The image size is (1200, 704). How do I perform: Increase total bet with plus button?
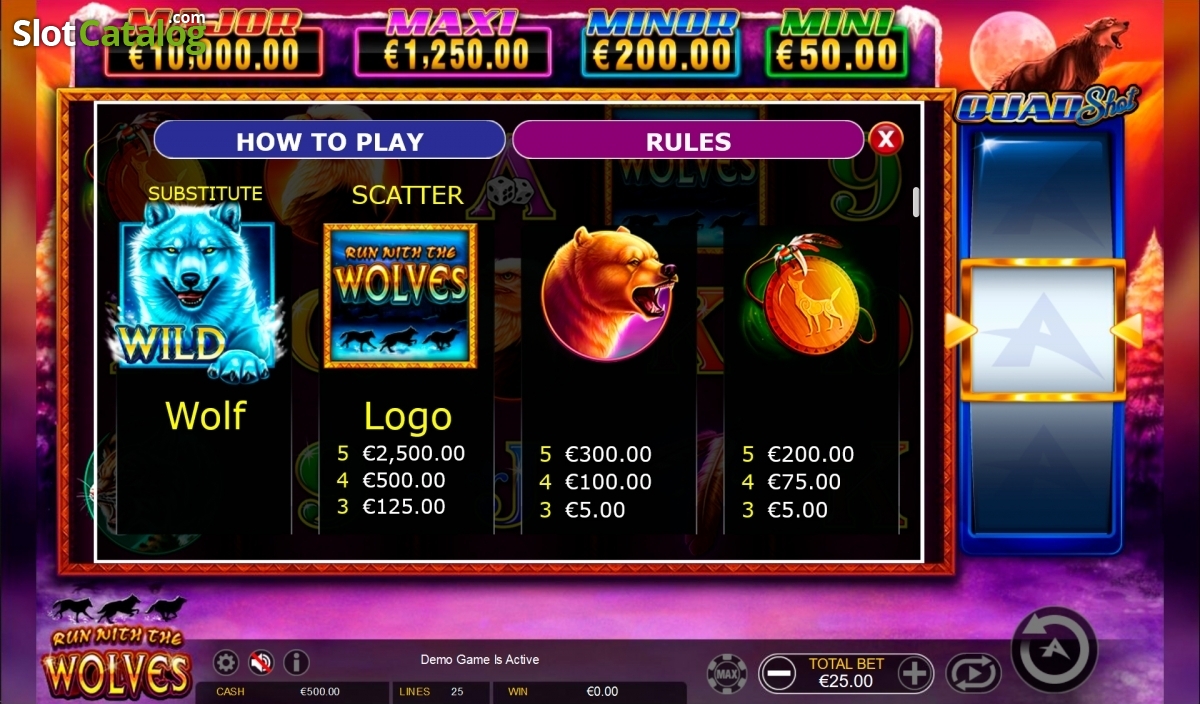point(914,674)
